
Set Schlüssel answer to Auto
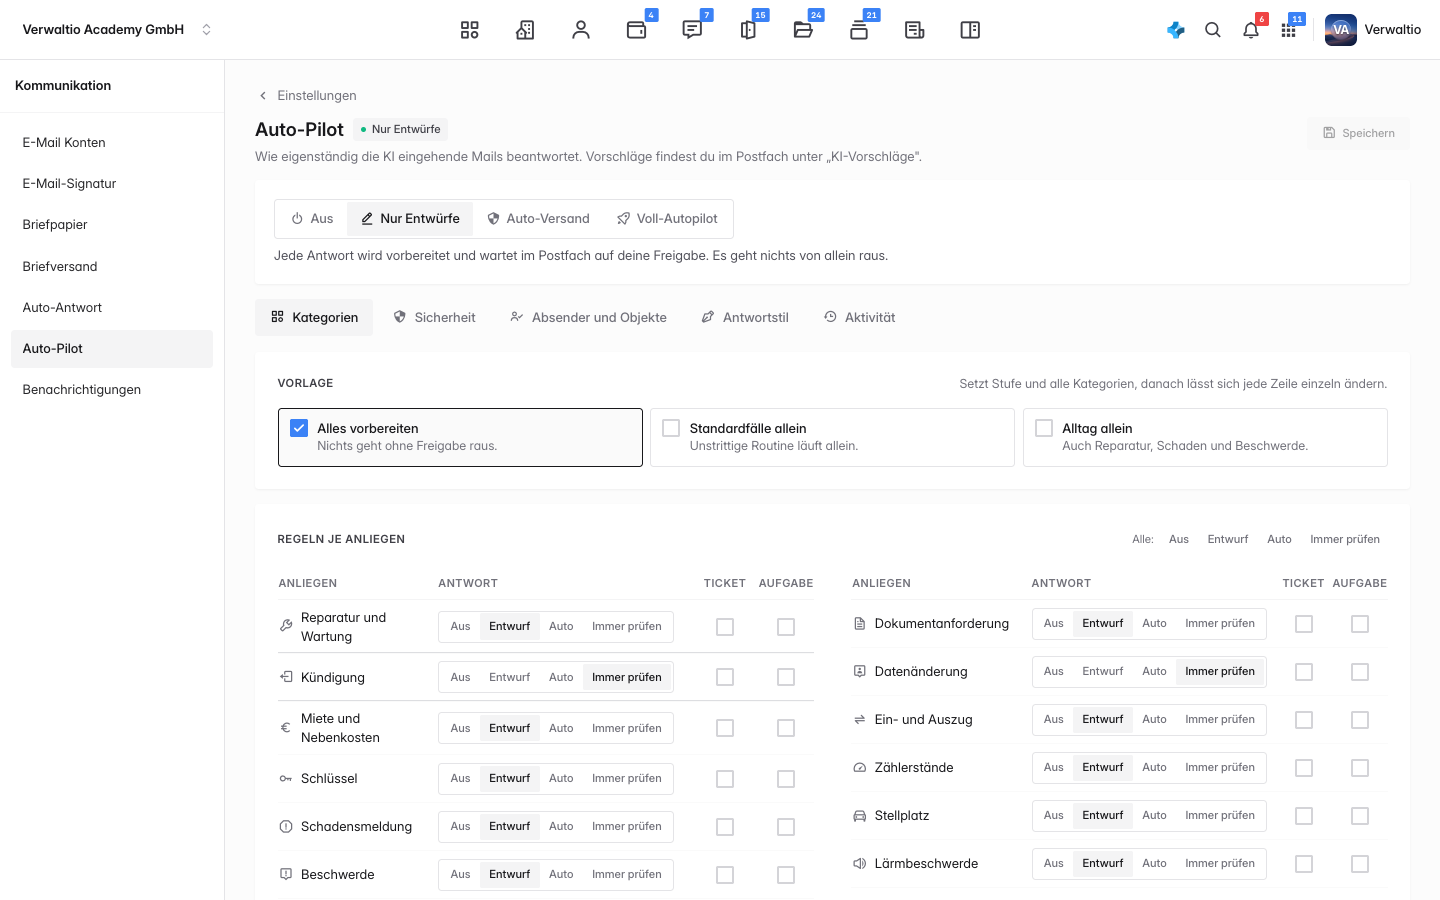(561, 778)
